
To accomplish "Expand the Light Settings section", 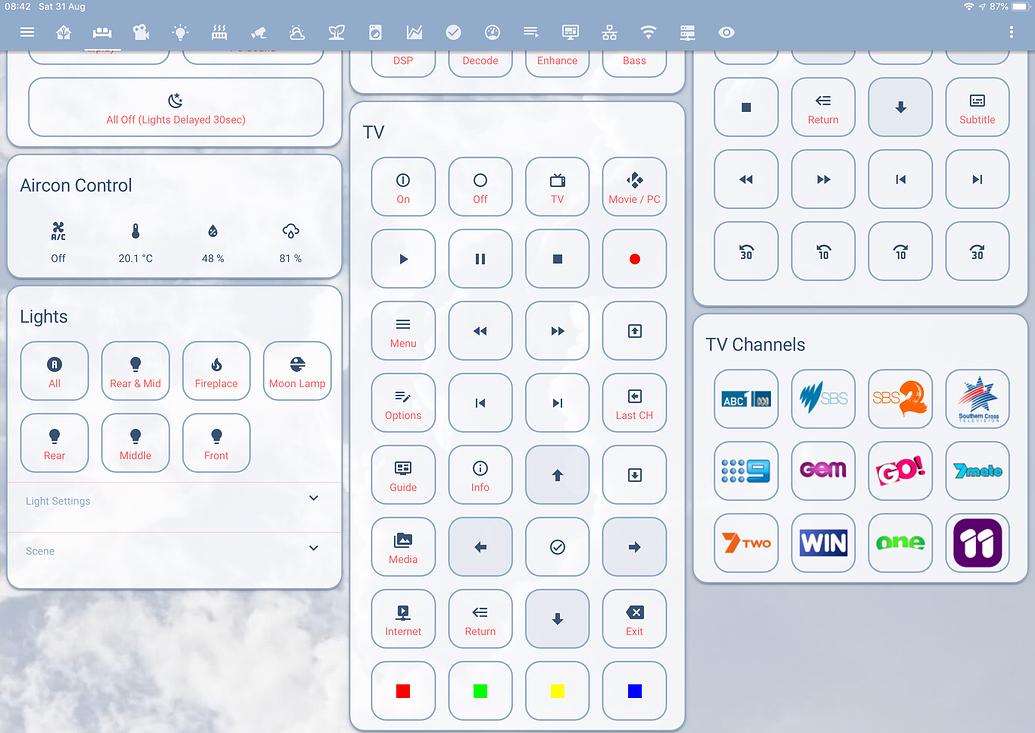I will (x=175, y=499).
